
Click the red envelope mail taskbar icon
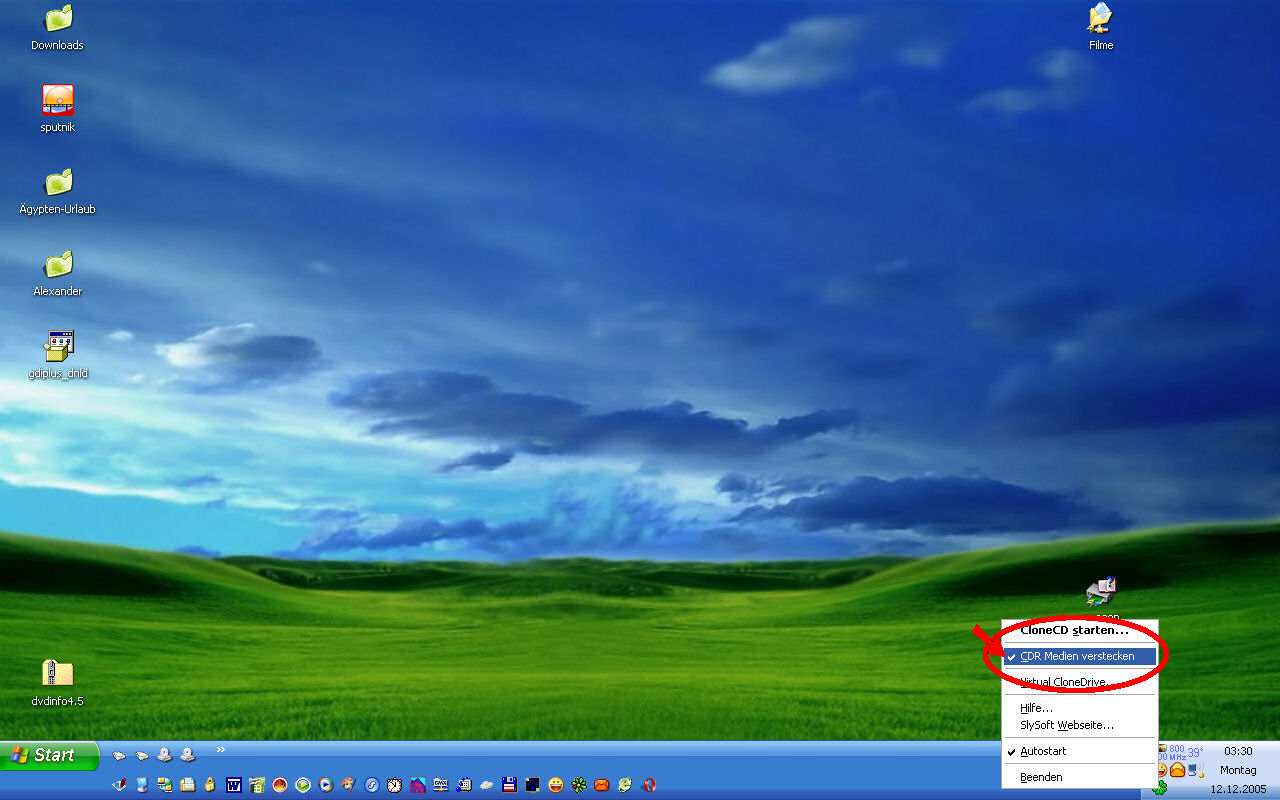click(602, 785)
